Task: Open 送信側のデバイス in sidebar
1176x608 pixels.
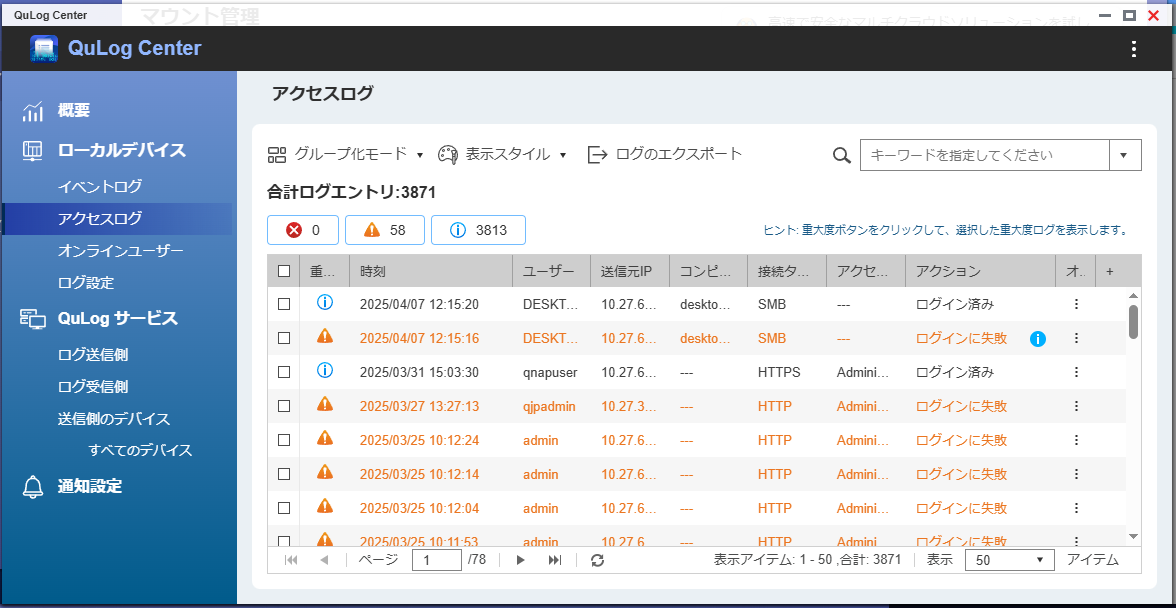Action: point(114,419)
